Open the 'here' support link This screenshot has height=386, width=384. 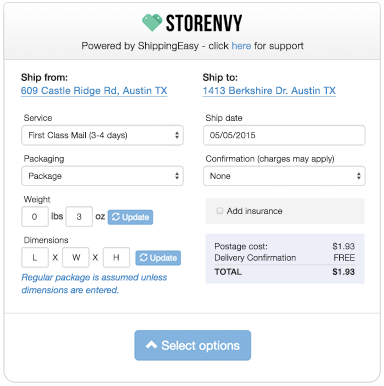tap(241, 46)
